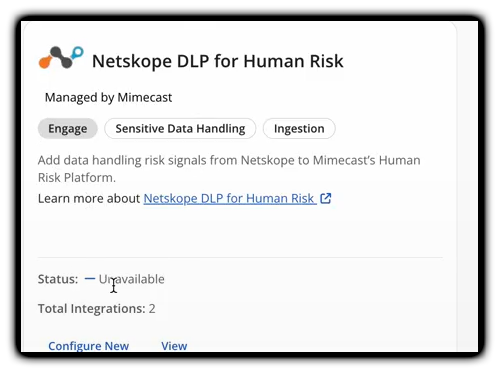The height and width of the screenshot is (376, 503).
Task: Click the Risk Platform text line
Action: (77, 178)
